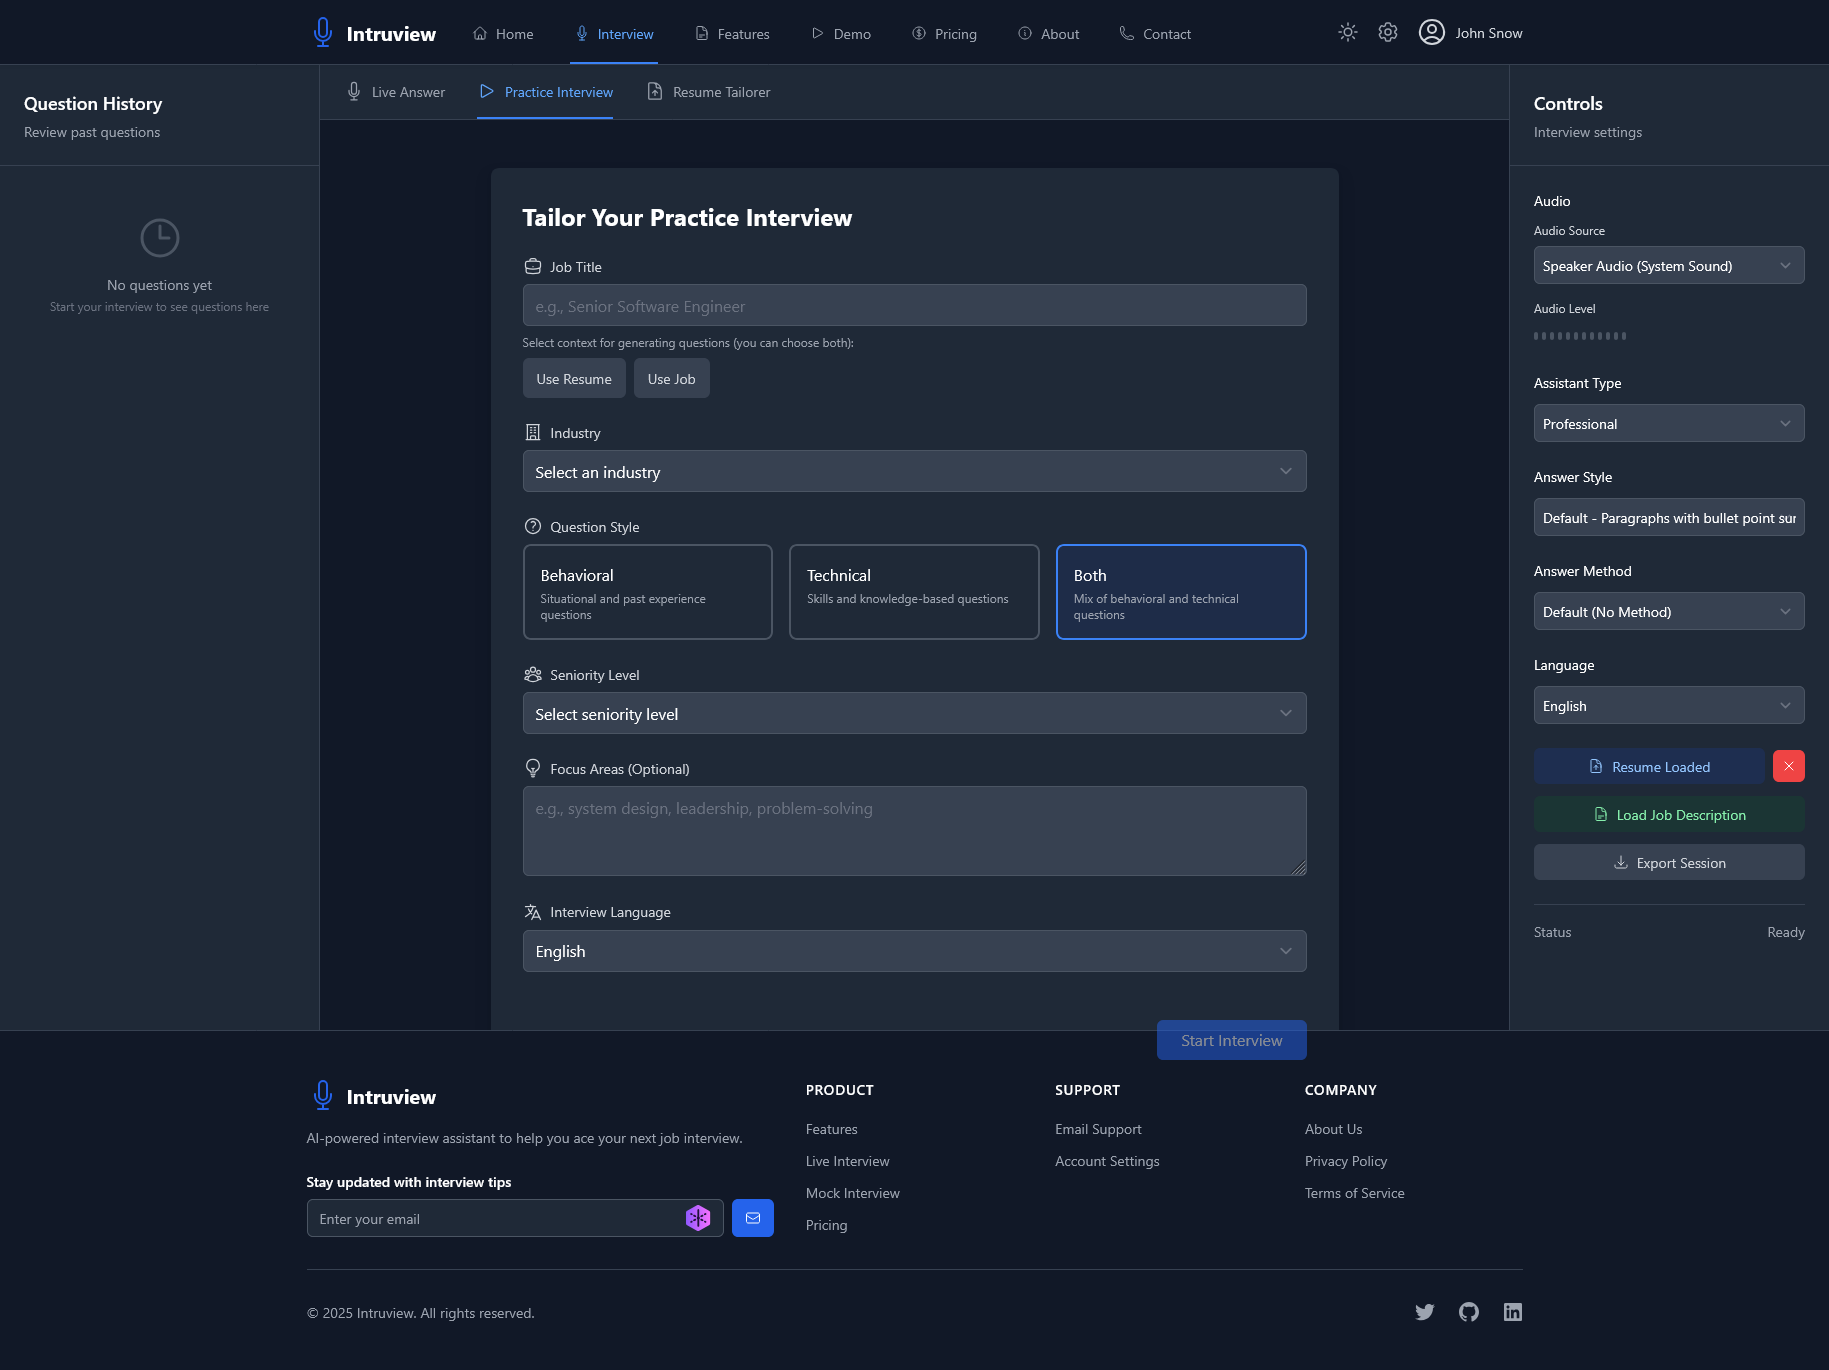The width and height of the screenshot is (1829, 1370).
Task: Click the question mark icon by Question Style
Action: (x=533, y=526)
